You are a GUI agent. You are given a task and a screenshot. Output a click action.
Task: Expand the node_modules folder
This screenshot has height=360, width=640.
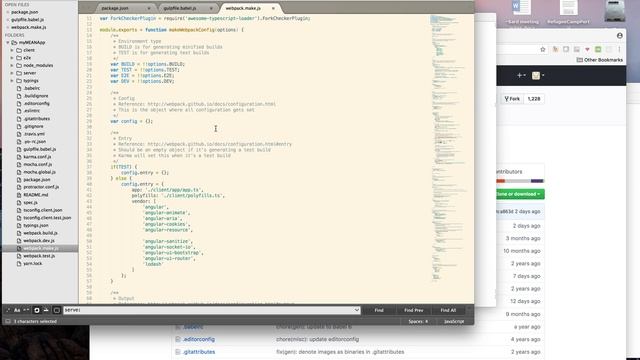click(x=12, y=65)
